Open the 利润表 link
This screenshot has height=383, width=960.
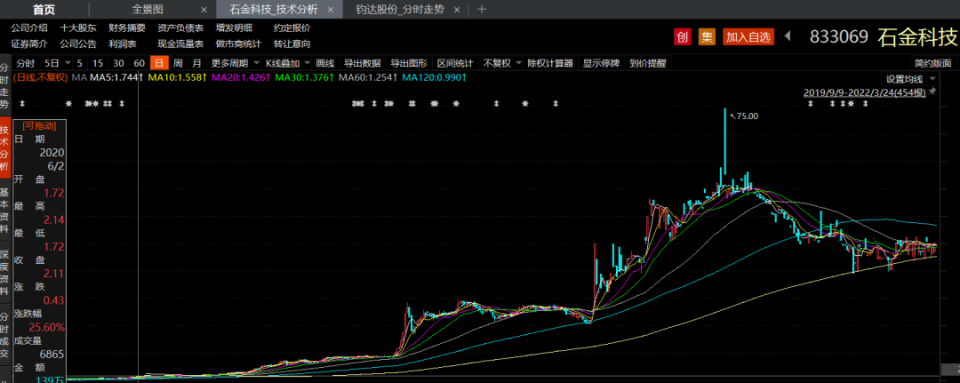pyautogui.click(x=122, y=44)
